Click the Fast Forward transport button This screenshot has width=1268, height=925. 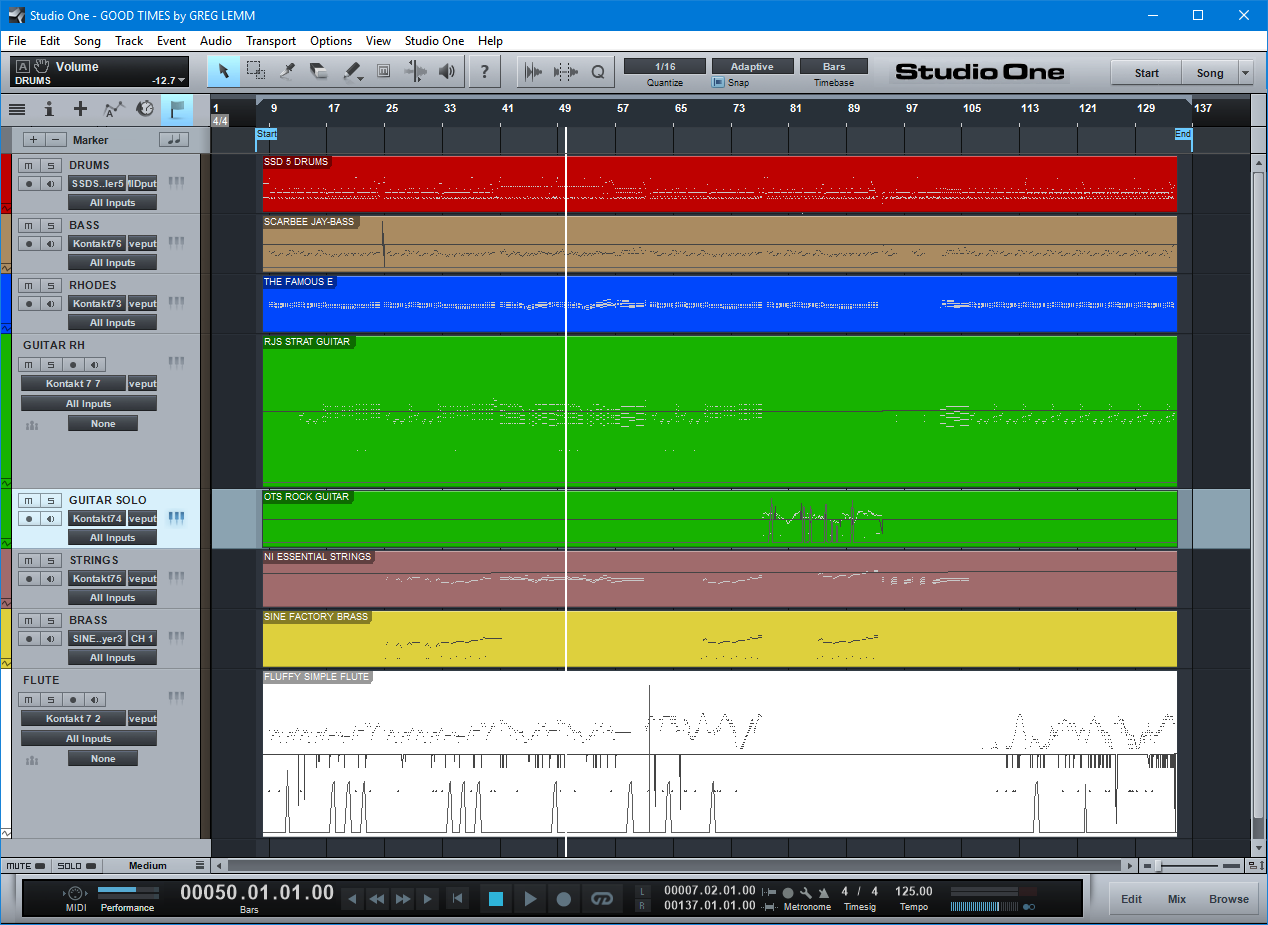point(402,899)
